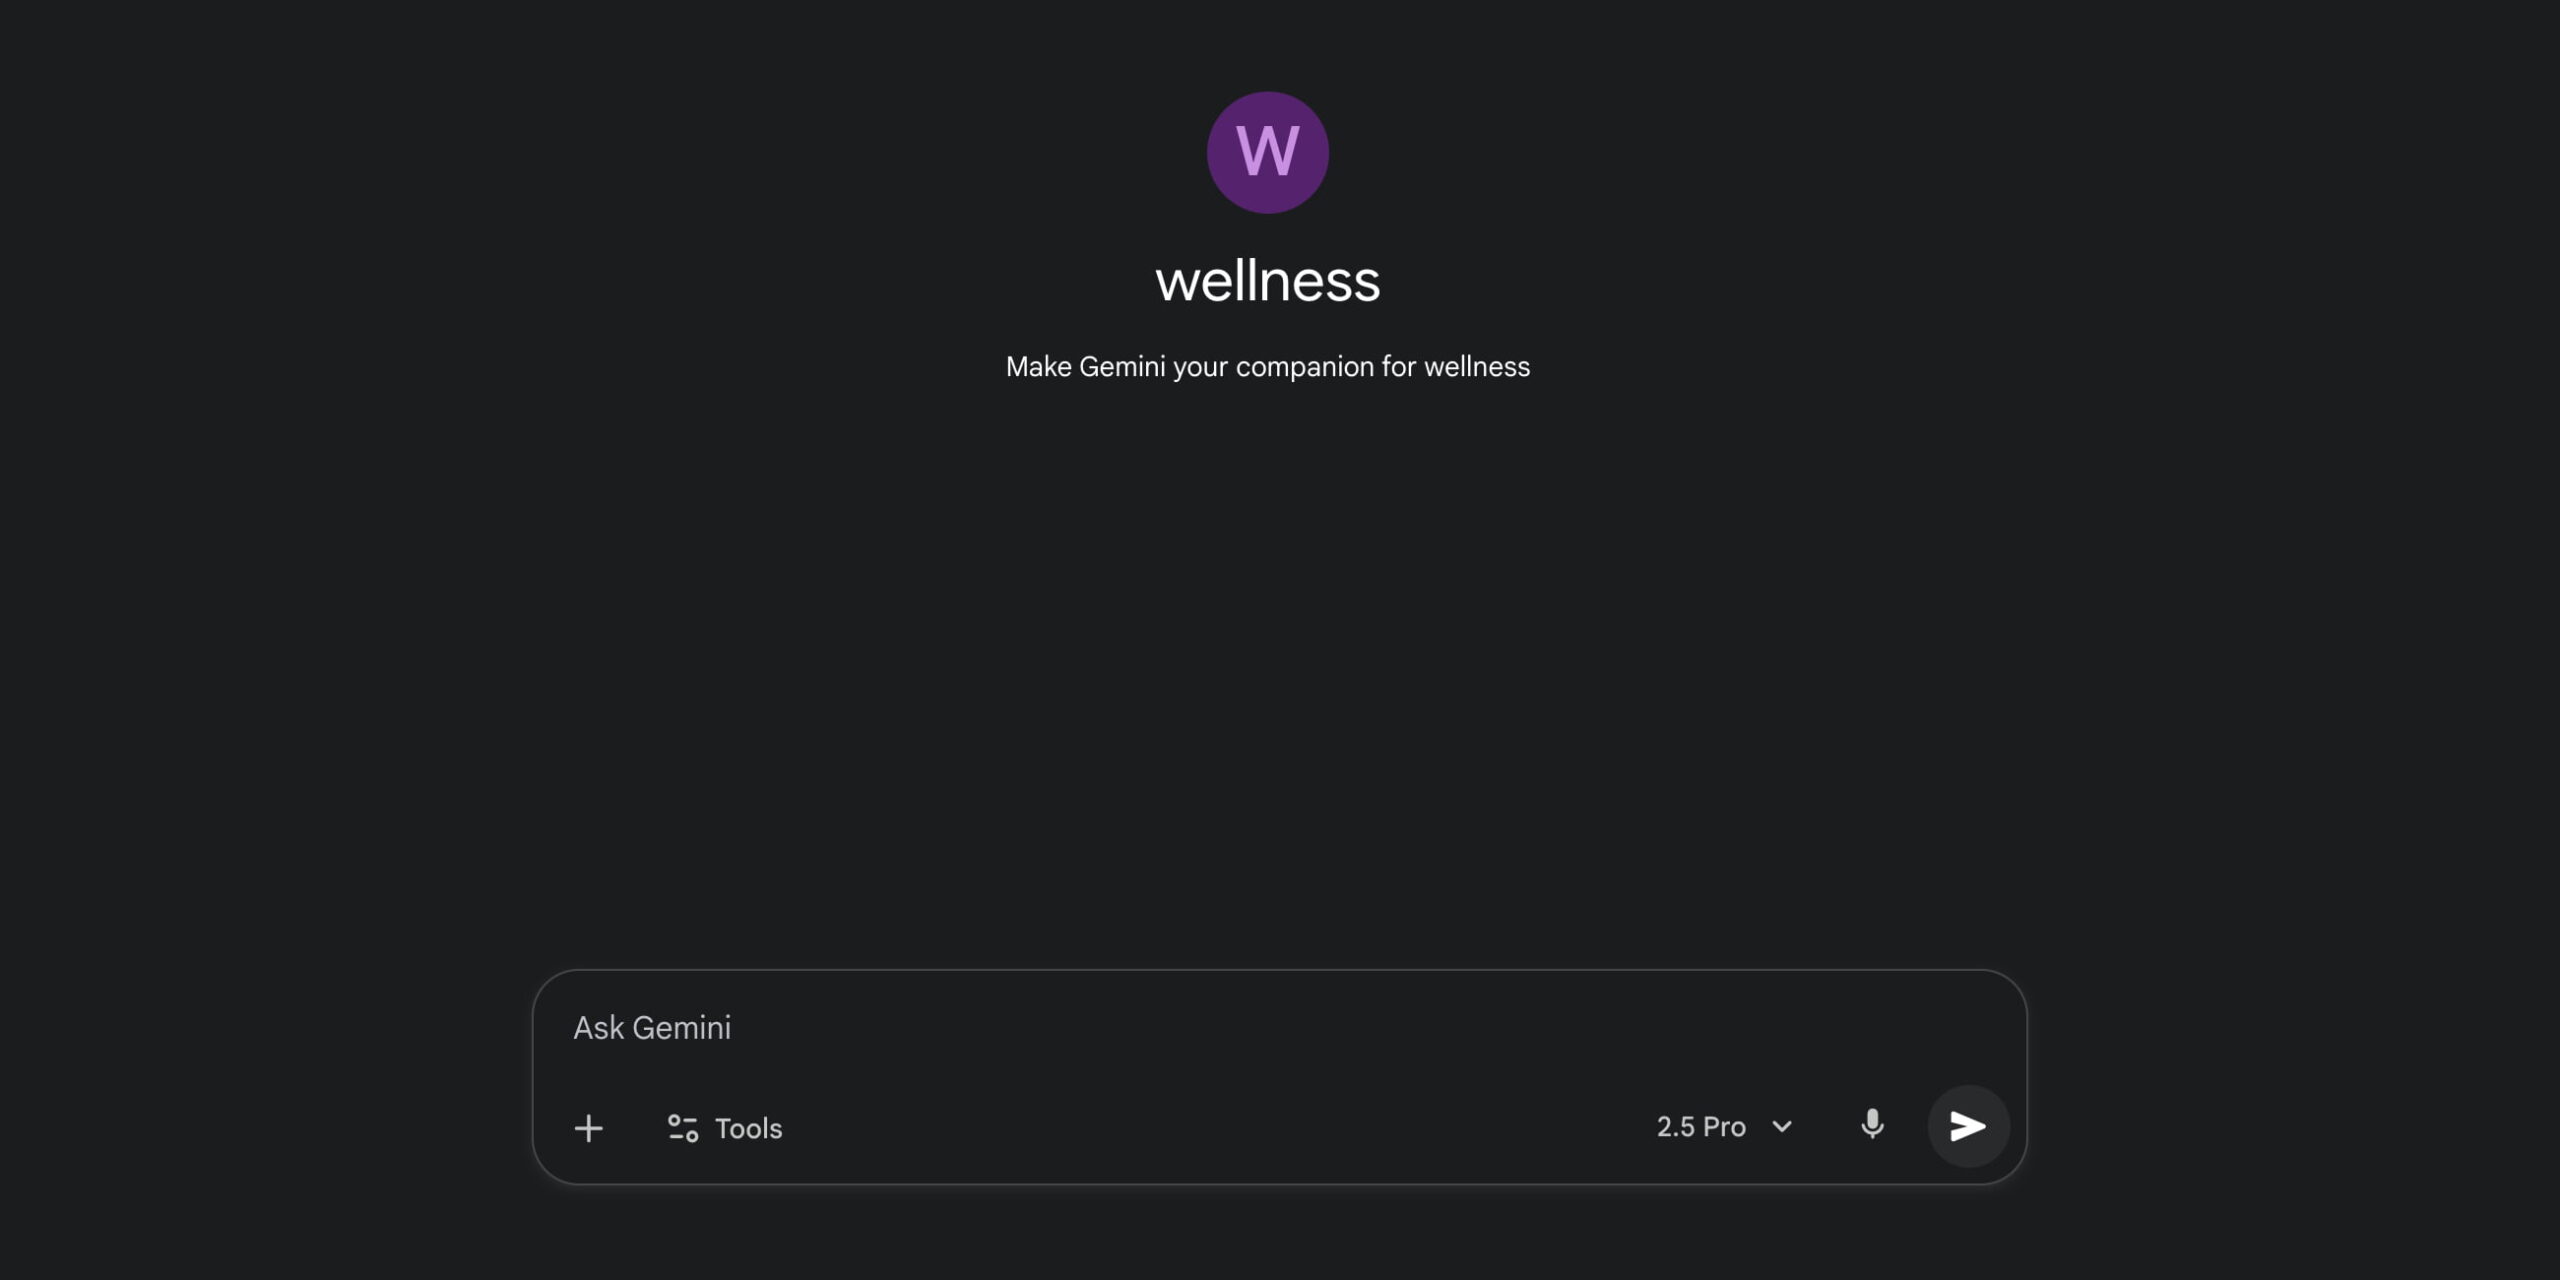
Task: Select the Tools label in prompt bar
Action: pos(748,1128)
